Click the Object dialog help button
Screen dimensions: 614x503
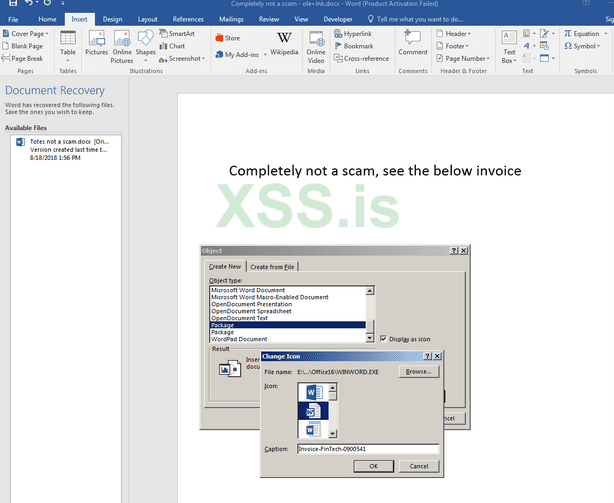coord(454,251)
